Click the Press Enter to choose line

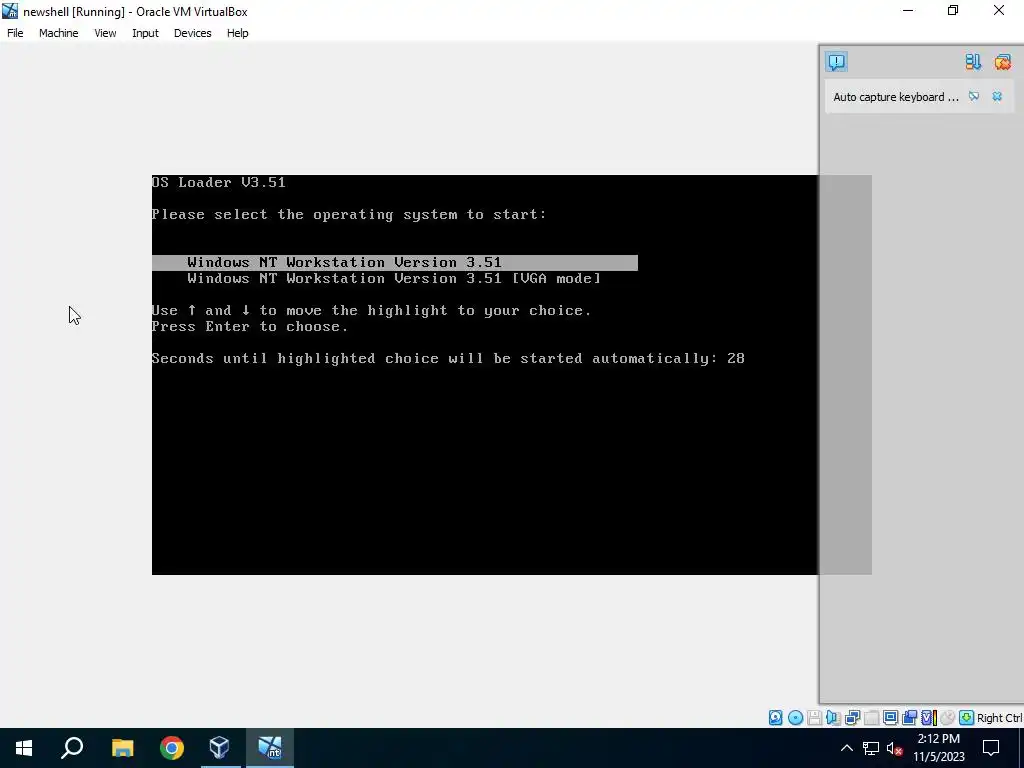coord(250,327)
